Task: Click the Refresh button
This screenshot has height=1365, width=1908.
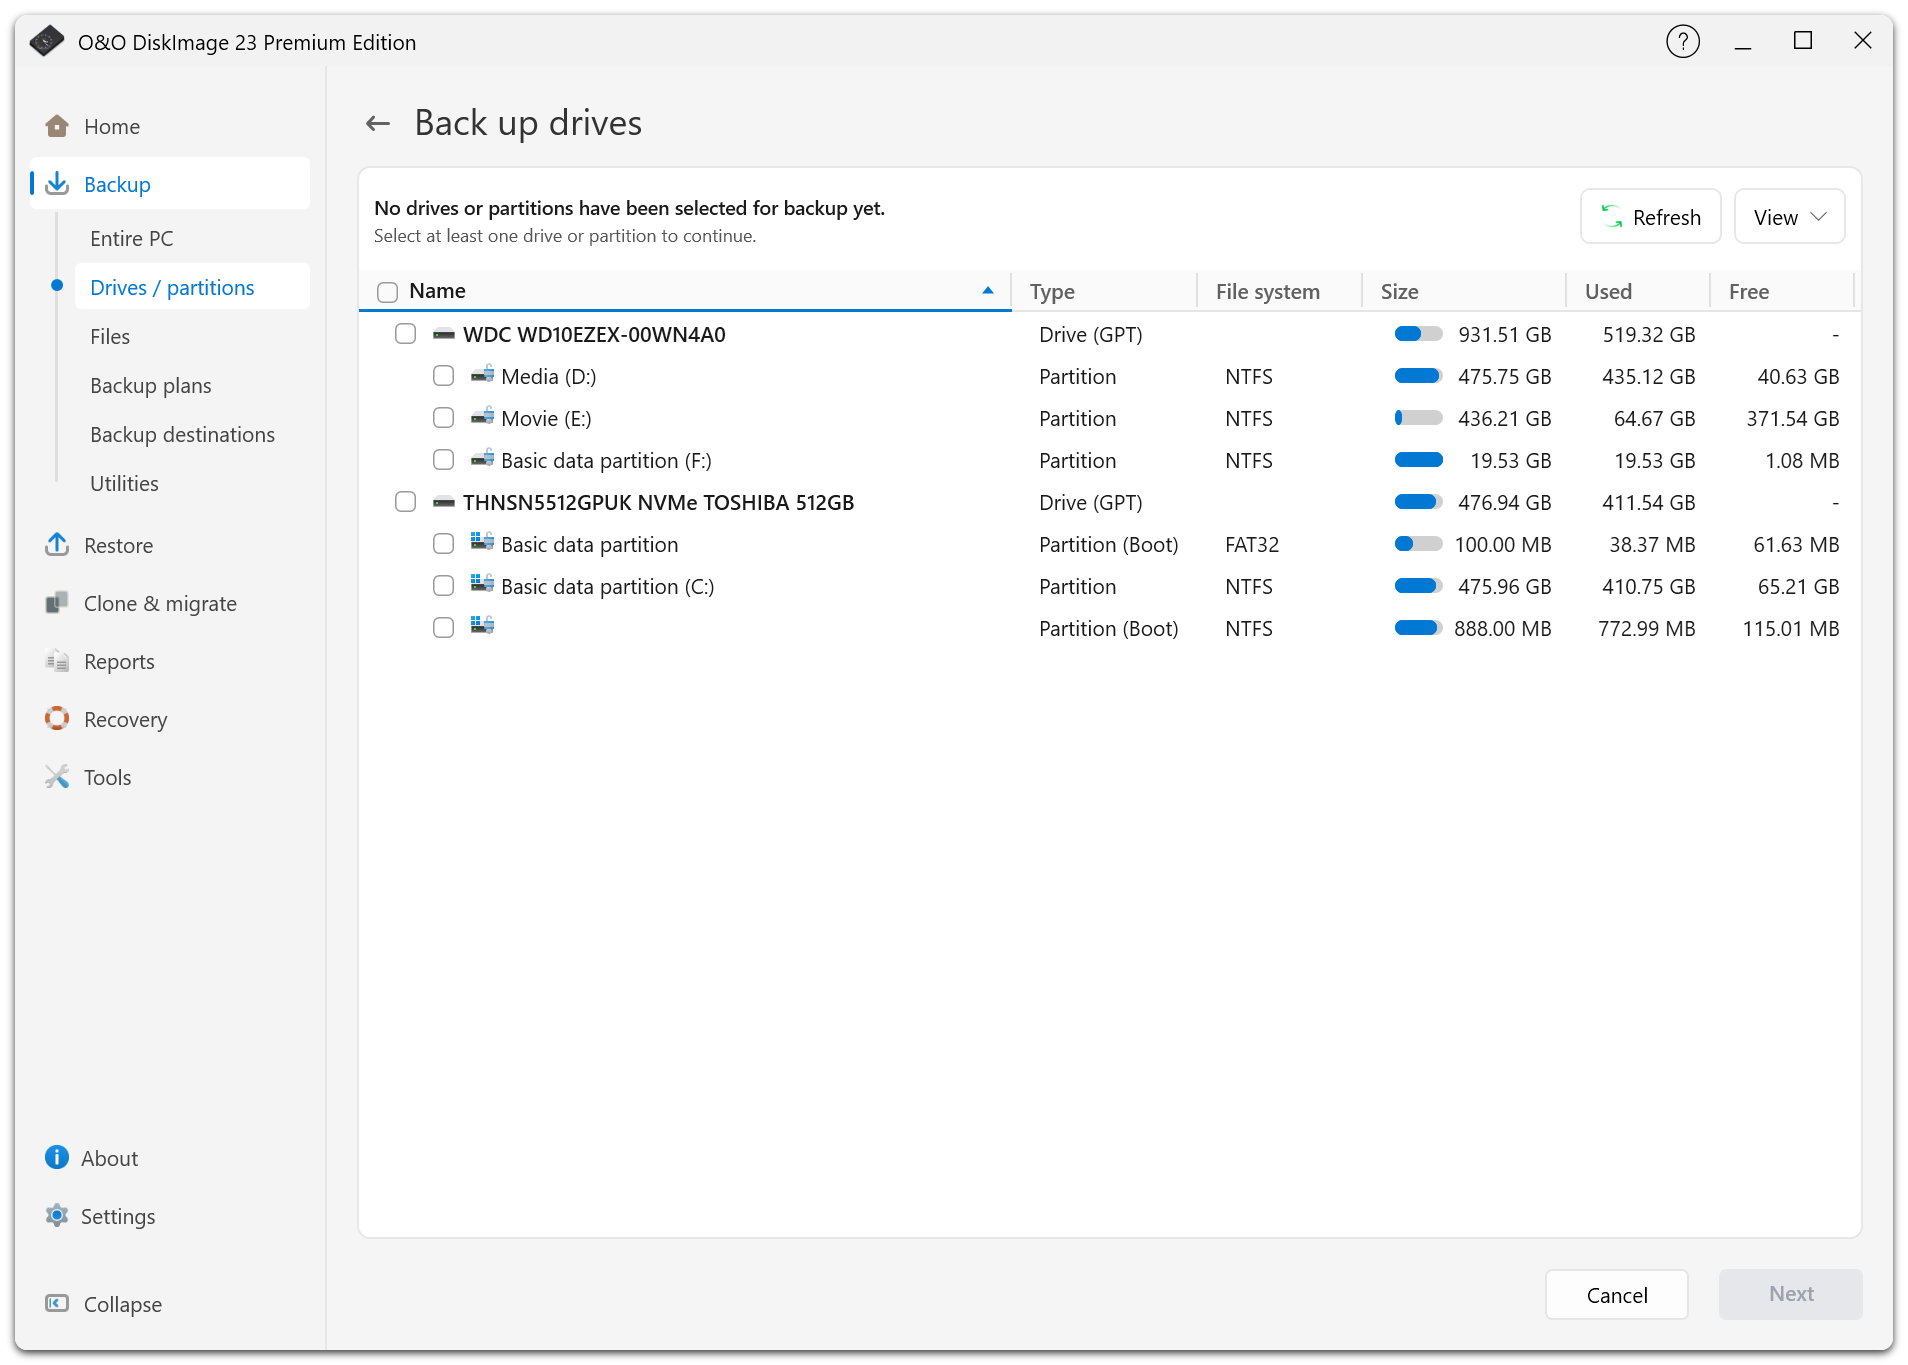Action: click(x=1650, y=217)
